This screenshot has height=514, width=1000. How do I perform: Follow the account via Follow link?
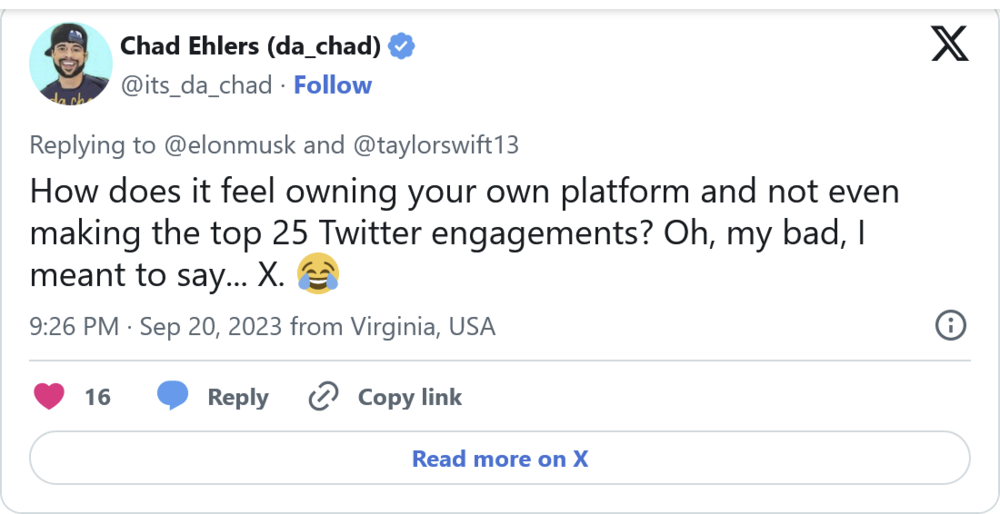point(332,86)
